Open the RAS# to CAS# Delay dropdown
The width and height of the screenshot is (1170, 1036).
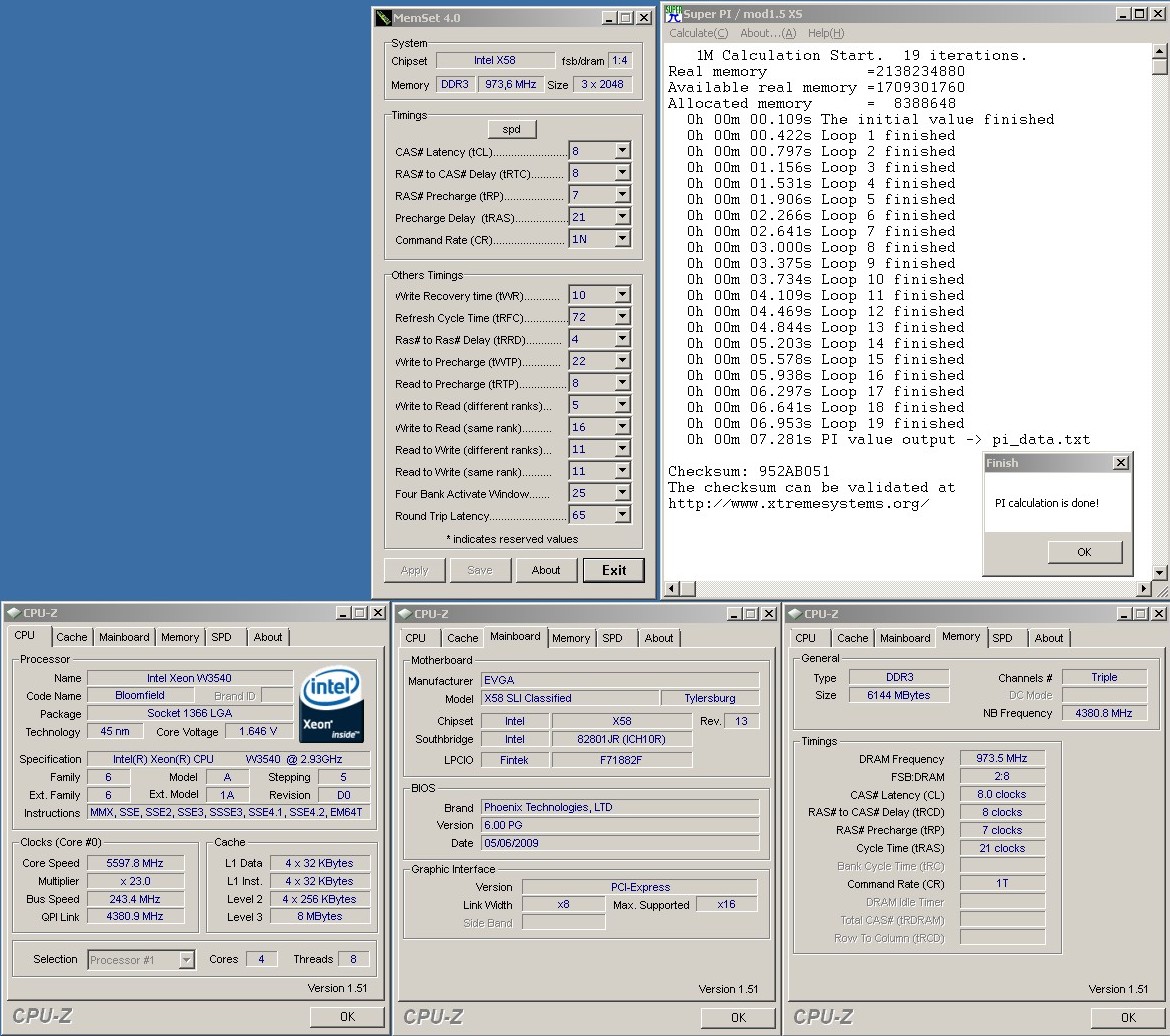click(622, 173)
